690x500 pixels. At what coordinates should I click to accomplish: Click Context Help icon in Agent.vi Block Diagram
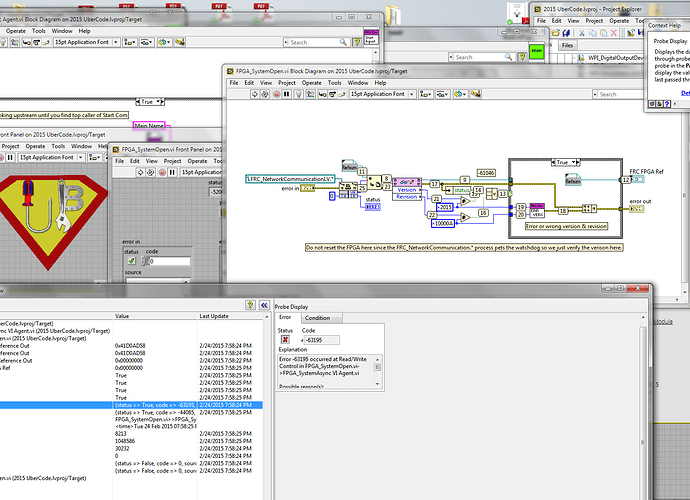[357, 42]
